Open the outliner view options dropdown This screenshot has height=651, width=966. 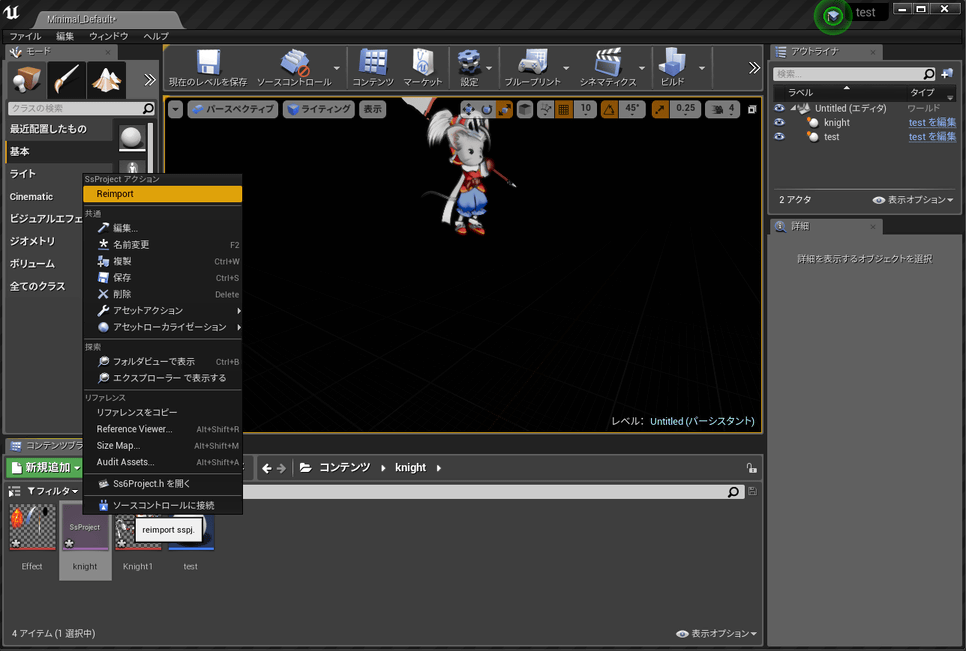(x=913, y=200)
